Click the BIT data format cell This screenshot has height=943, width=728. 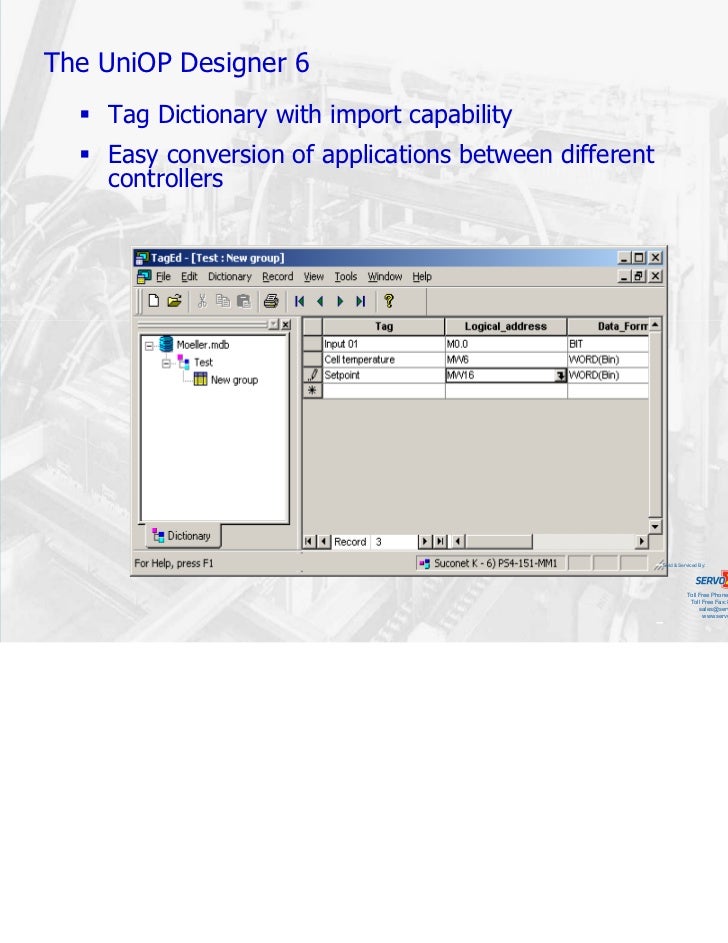pyautogui.click(x=608, y=344)
